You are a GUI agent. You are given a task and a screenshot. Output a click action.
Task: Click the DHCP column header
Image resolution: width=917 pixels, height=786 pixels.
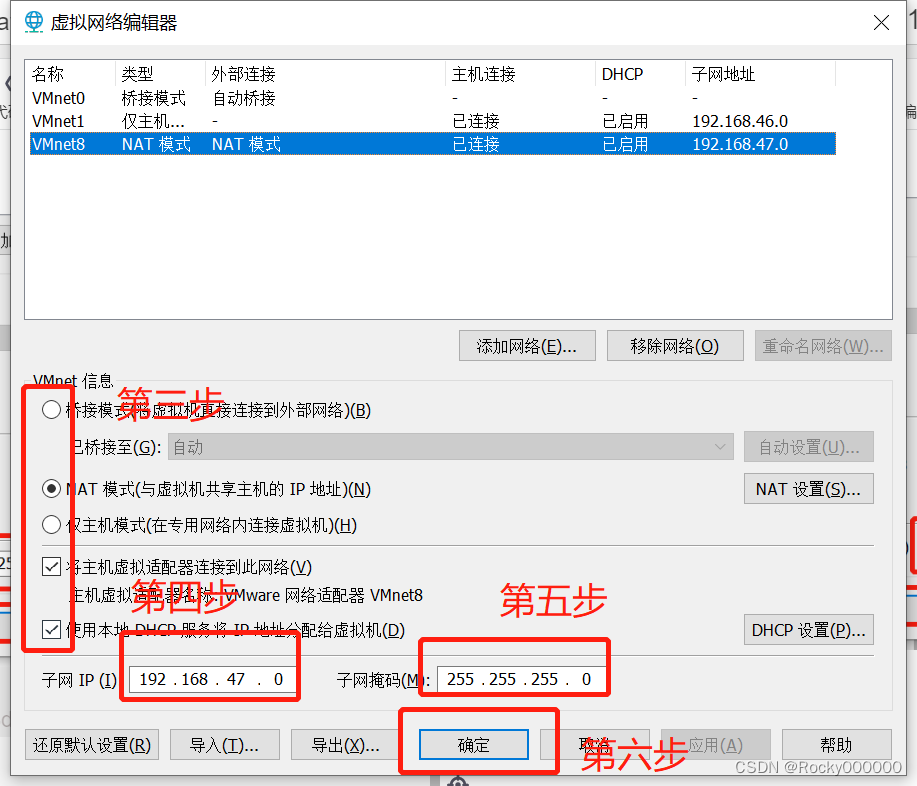click(x=640, y=74)
